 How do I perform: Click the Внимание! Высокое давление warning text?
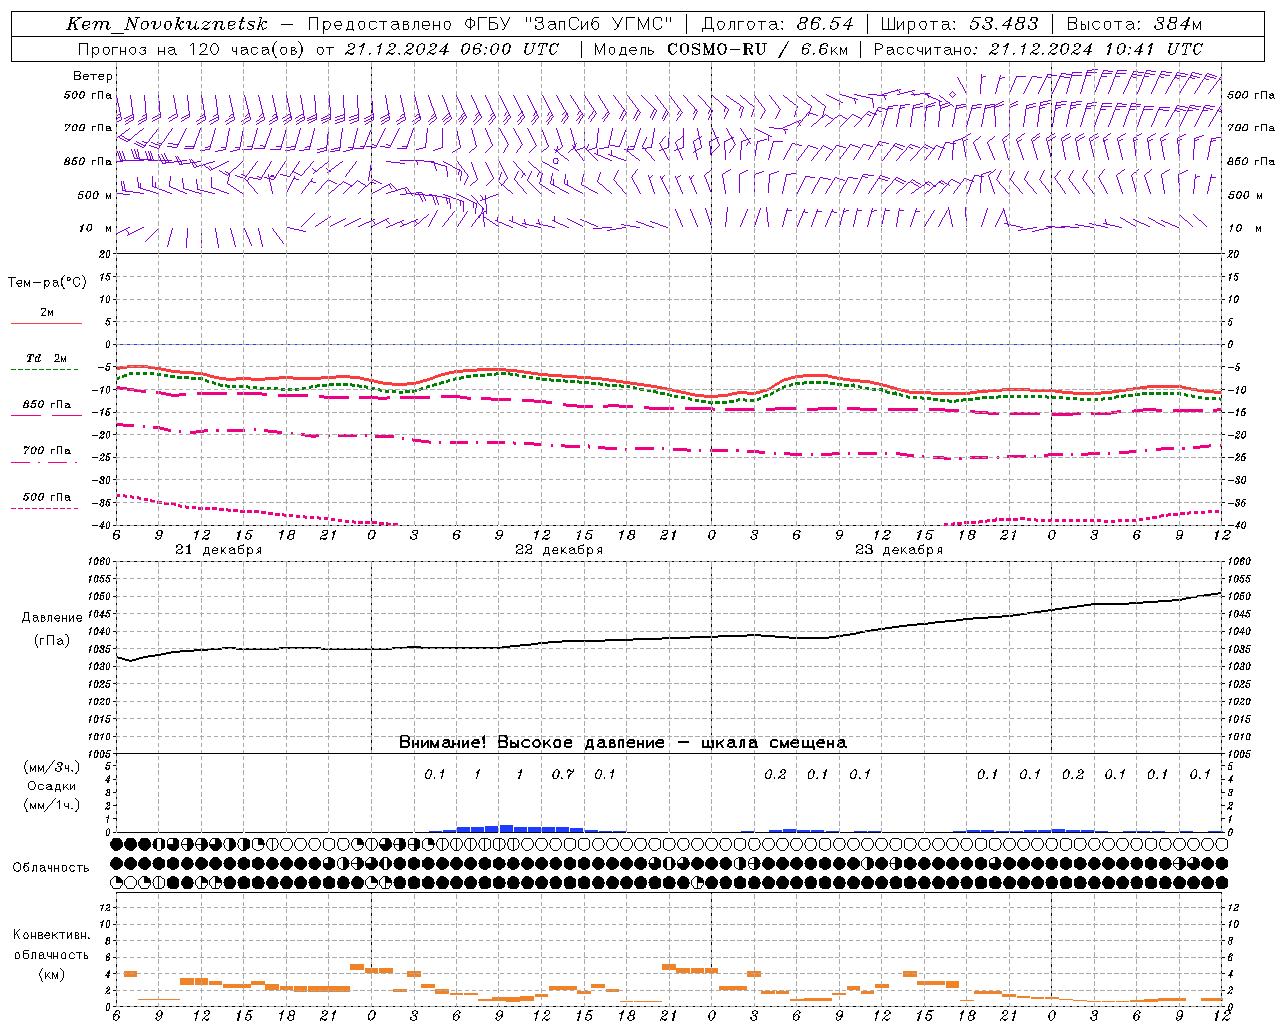tap(623, 742)
